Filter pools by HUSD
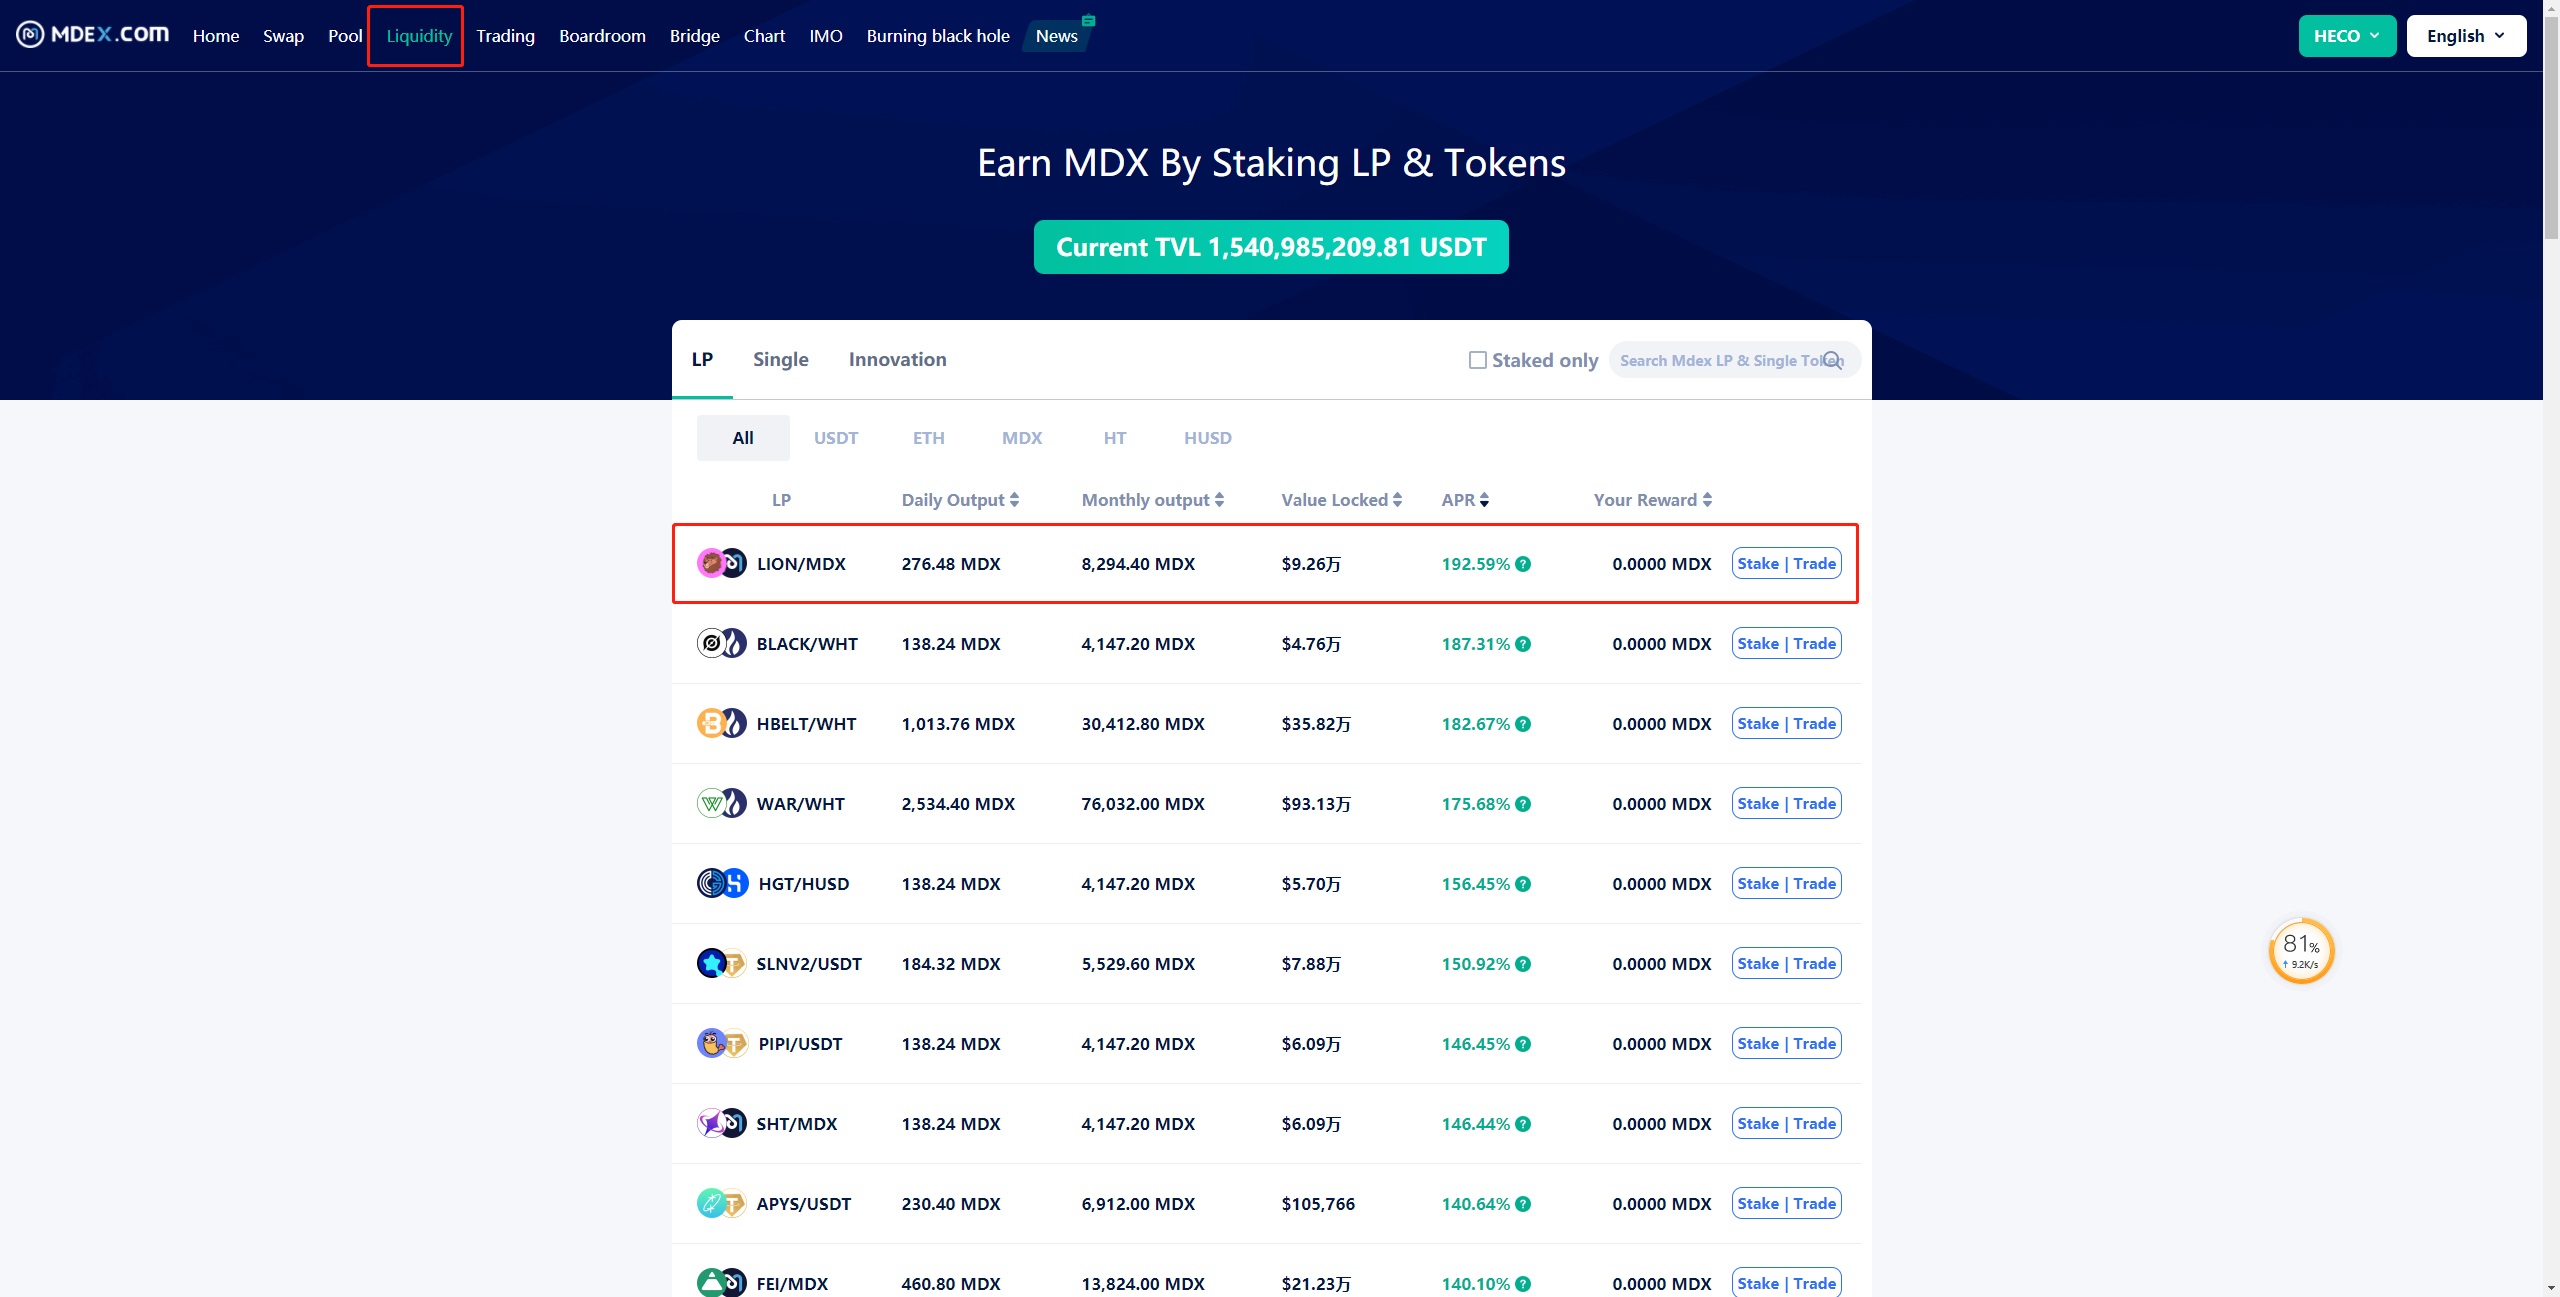The height and width of the screenshot is (1297, 2560). pyautogui.click(x=1208, y=438)
